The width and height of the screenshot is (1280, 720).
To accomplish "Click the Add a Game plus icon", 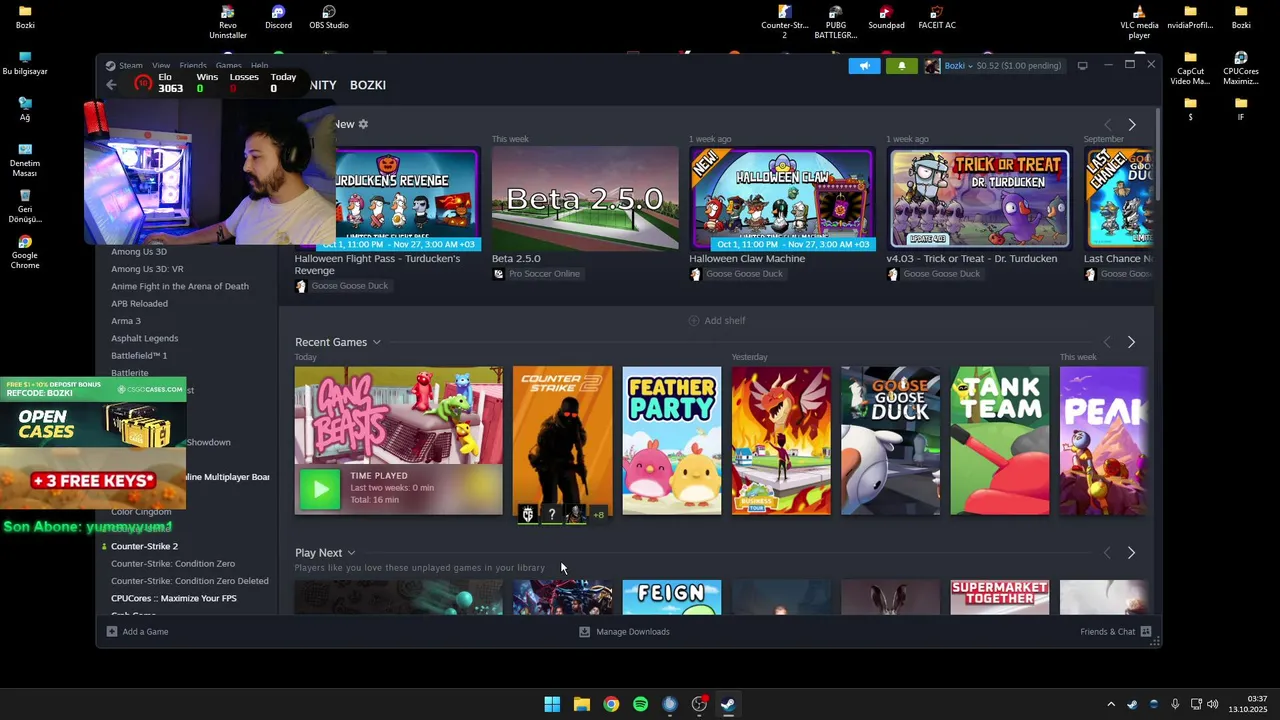I will click(112, 632).
